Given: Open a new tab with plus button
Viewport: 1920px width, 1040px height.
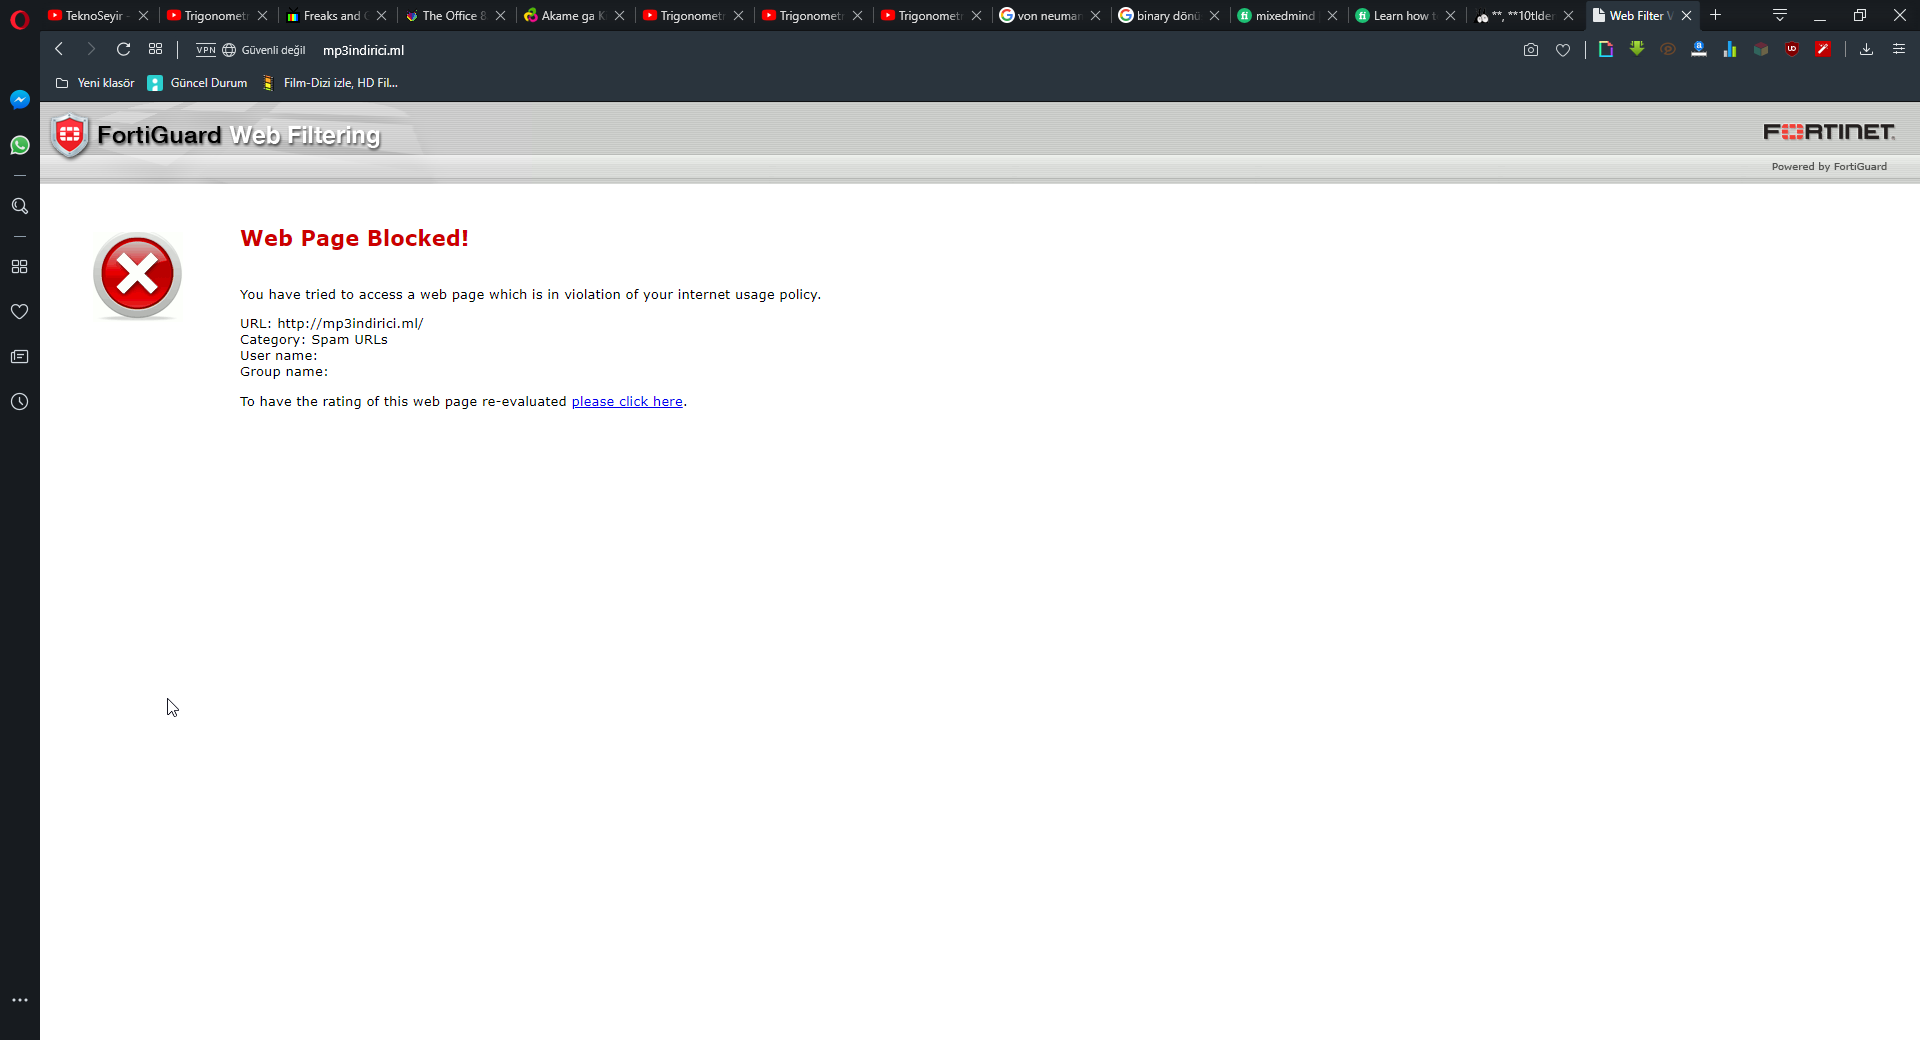Looking at the screenshot, I should (x=1715, y=15).
